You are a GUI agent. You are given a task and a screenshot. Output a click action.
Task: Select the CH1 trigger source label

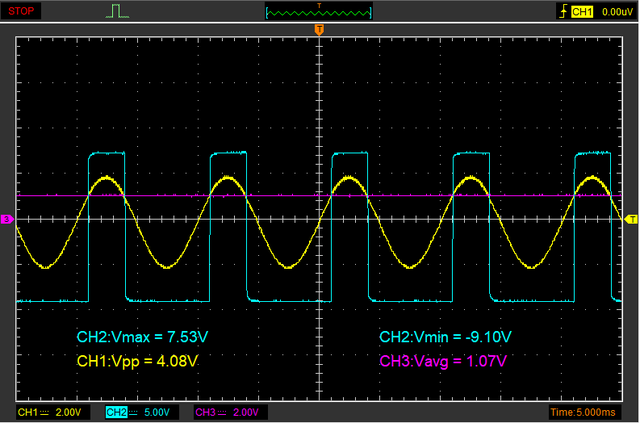click(581, 11)
